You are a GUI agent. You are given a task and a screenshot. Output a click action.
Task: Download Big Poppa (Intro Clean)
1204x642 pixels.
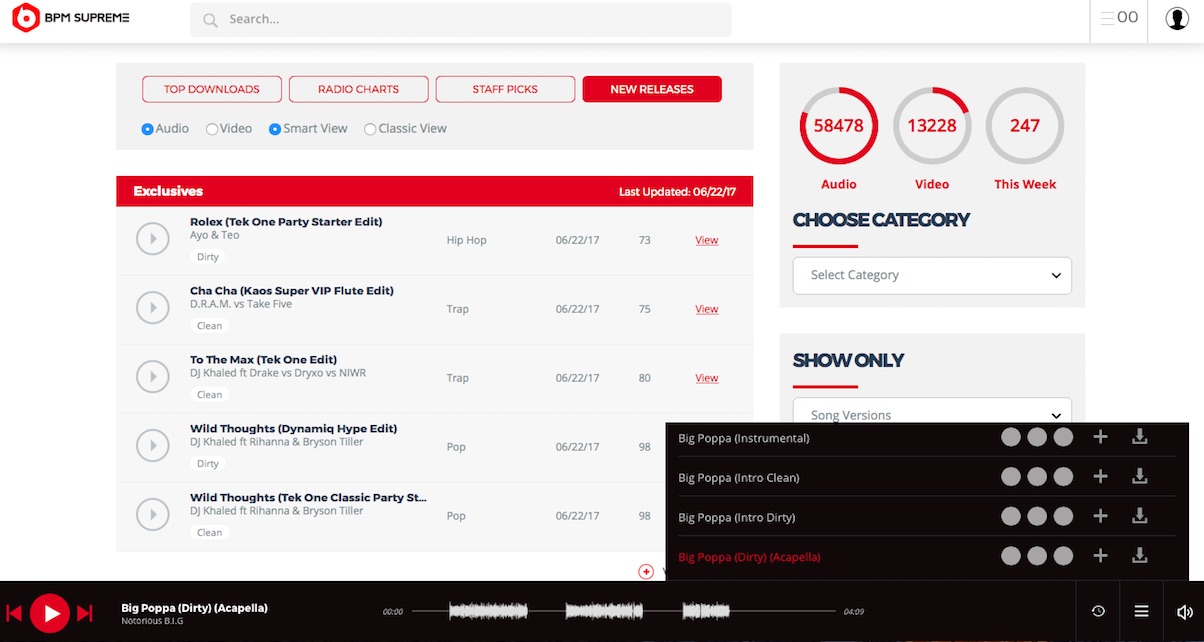pos(1139,477)
